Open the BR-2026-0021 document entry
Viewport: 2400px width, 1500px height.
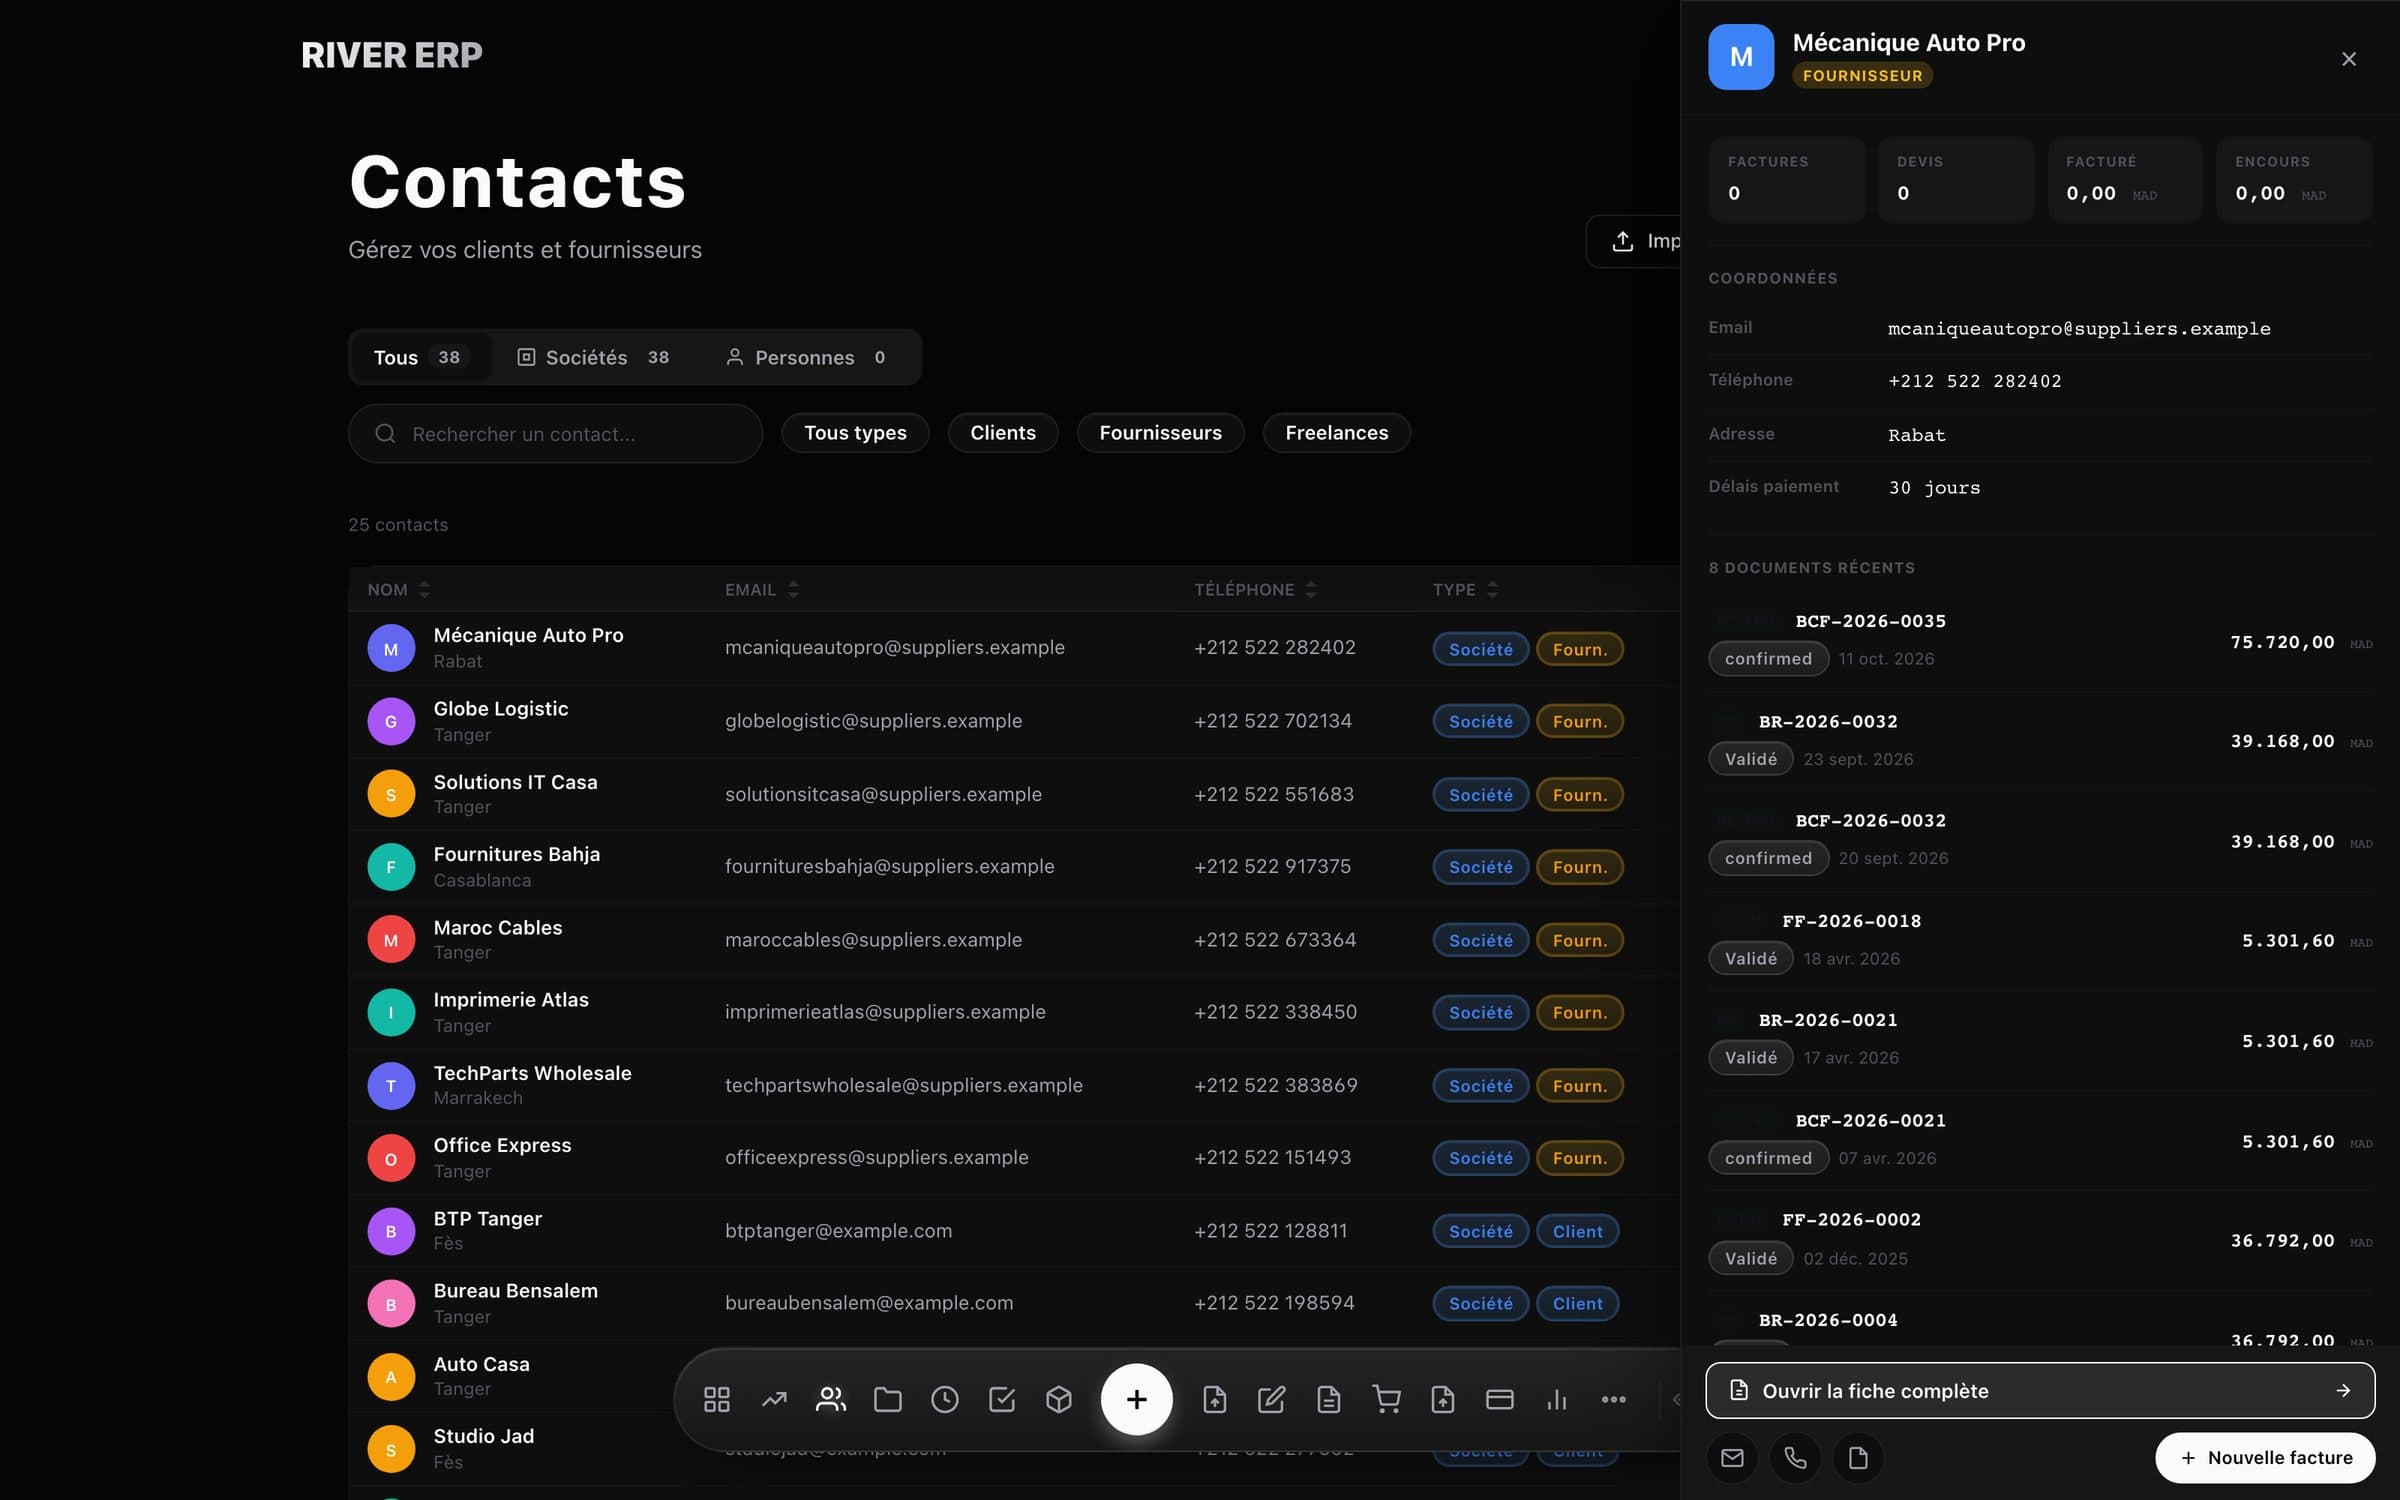pos(2040,1040)
